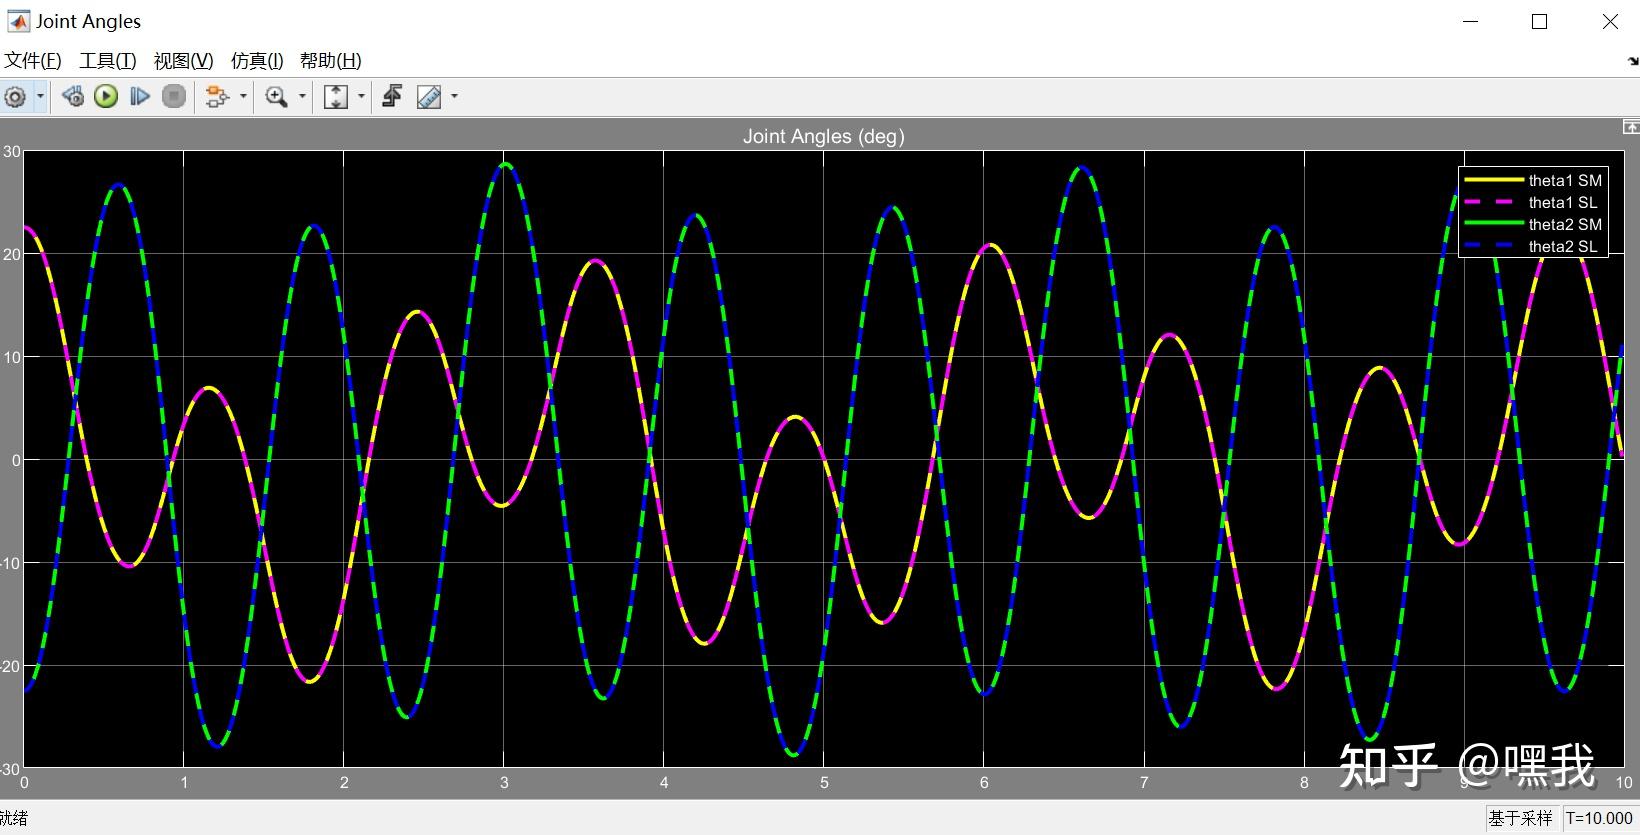The image size is (1640, 835).
Task: Open the 视图(V) menu
Action: tap(183, 61)
